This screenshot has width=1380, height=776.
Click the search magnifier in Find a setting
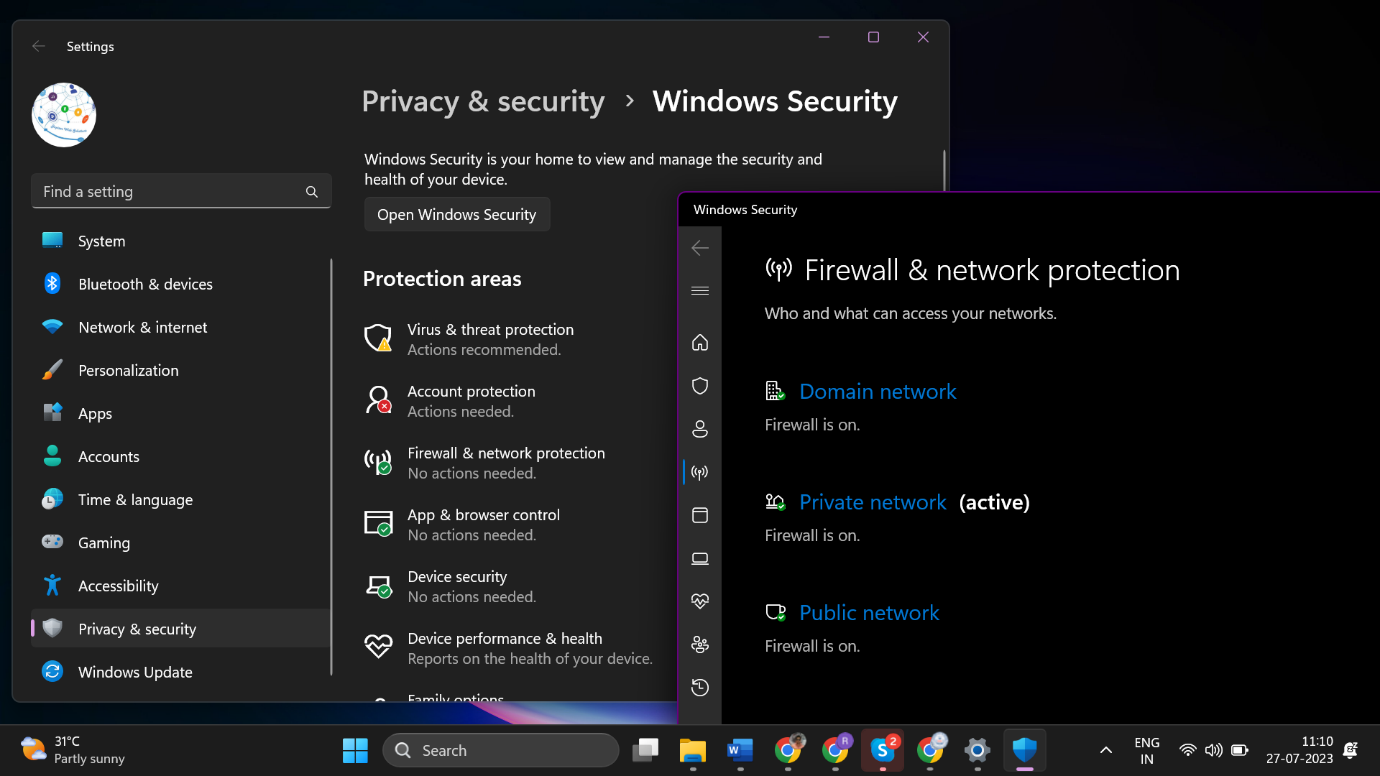pos(312,192)
